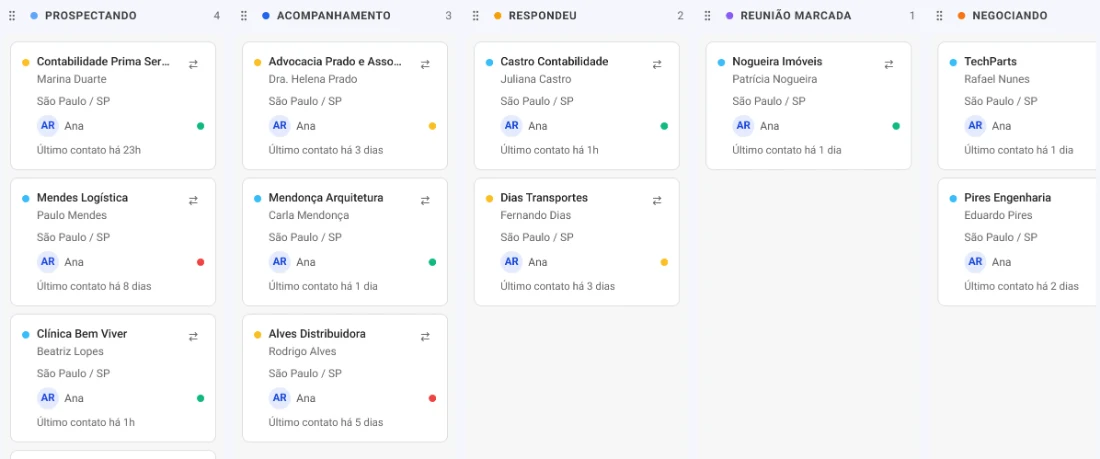Screen dimensions: 1100x459
Task: Open the Dias Transportes card title
Action: point(544,198)
